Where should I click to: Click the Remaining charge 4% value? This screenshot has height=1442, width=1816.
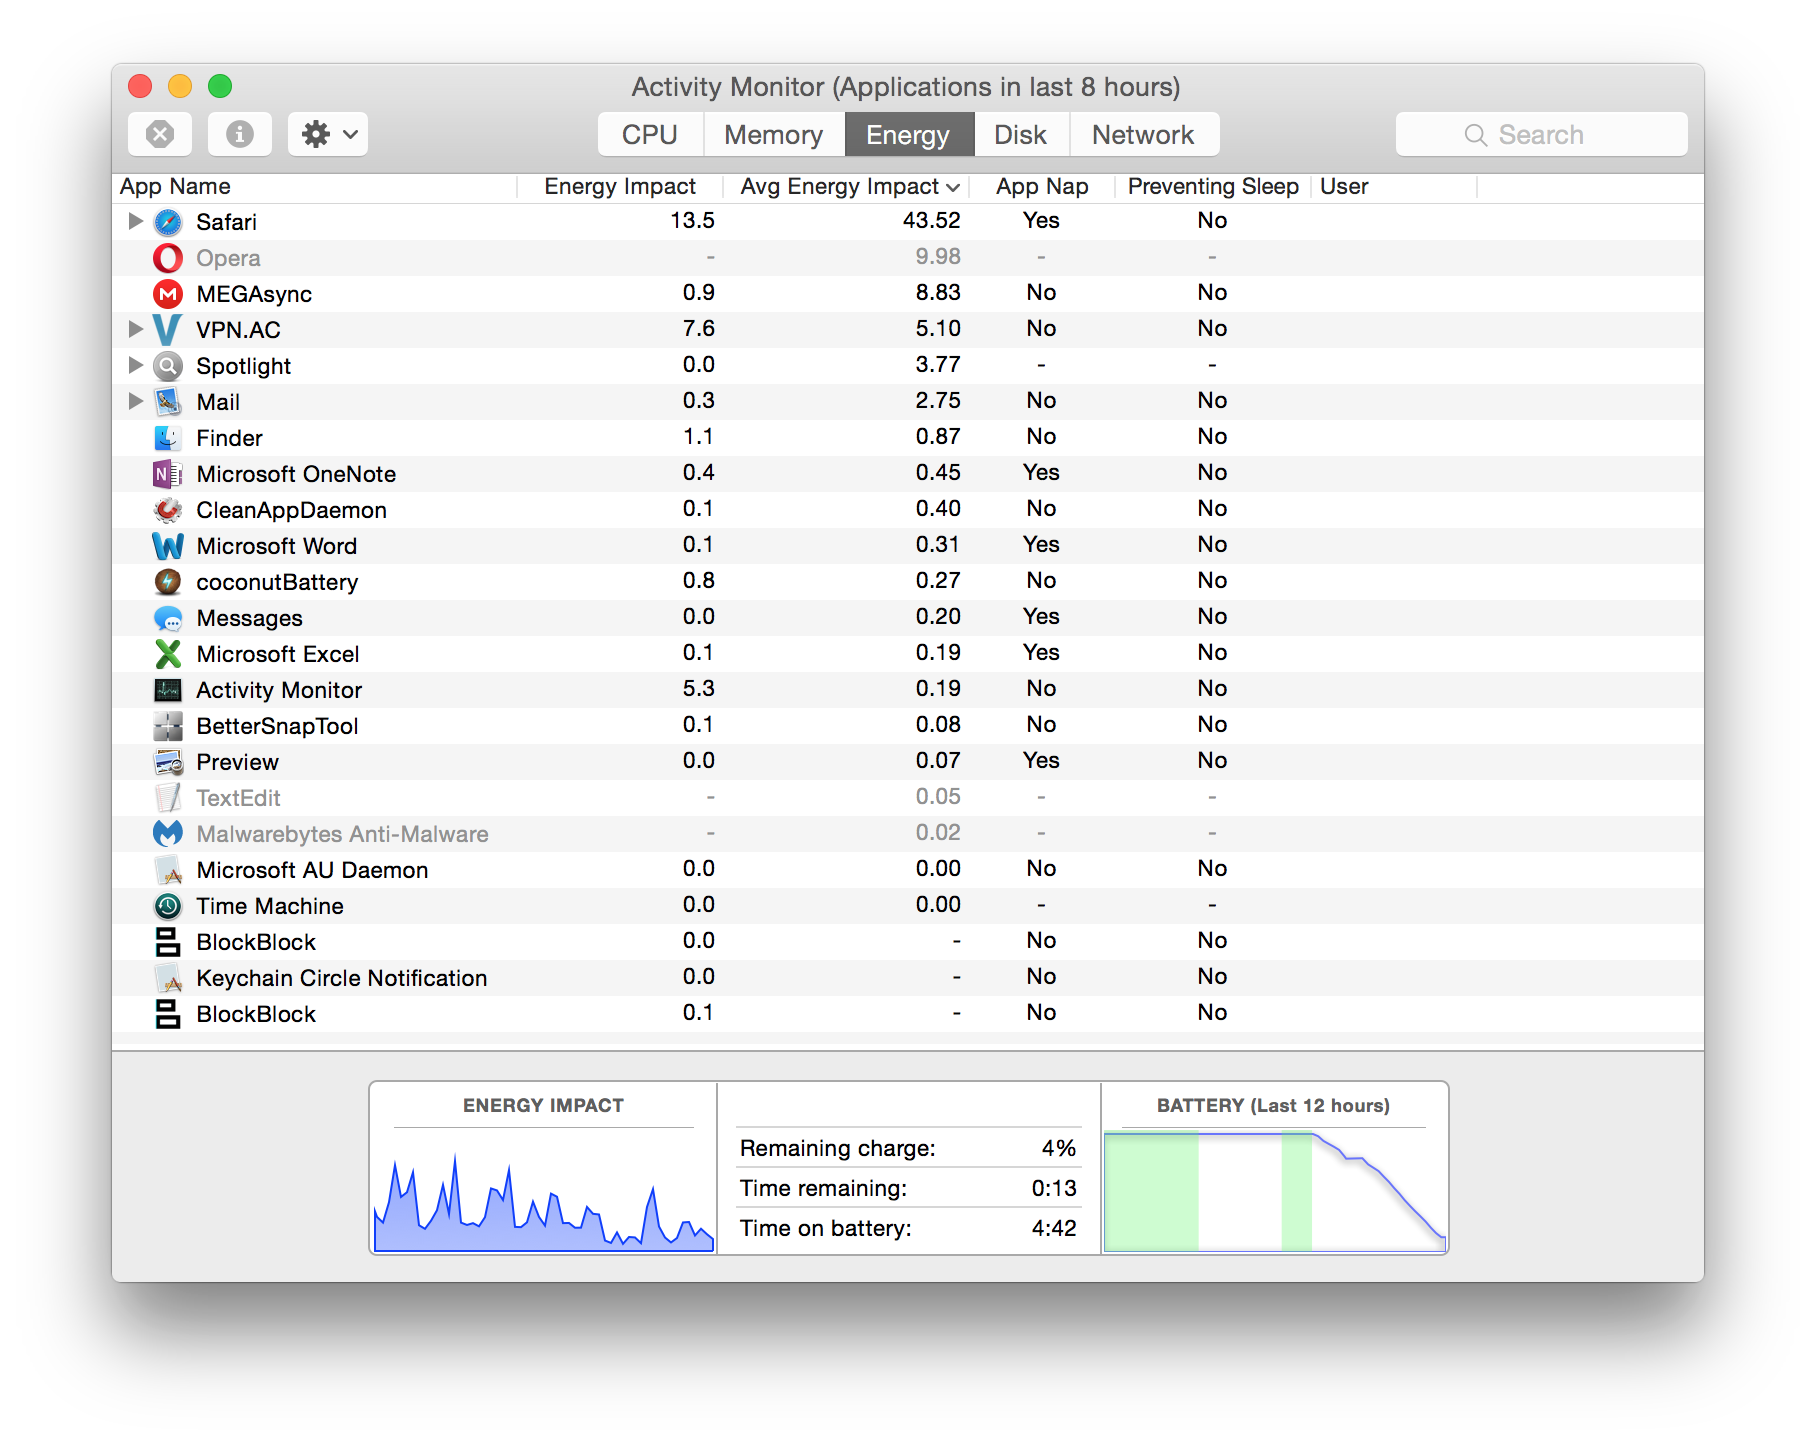tap(1059, 1148)
